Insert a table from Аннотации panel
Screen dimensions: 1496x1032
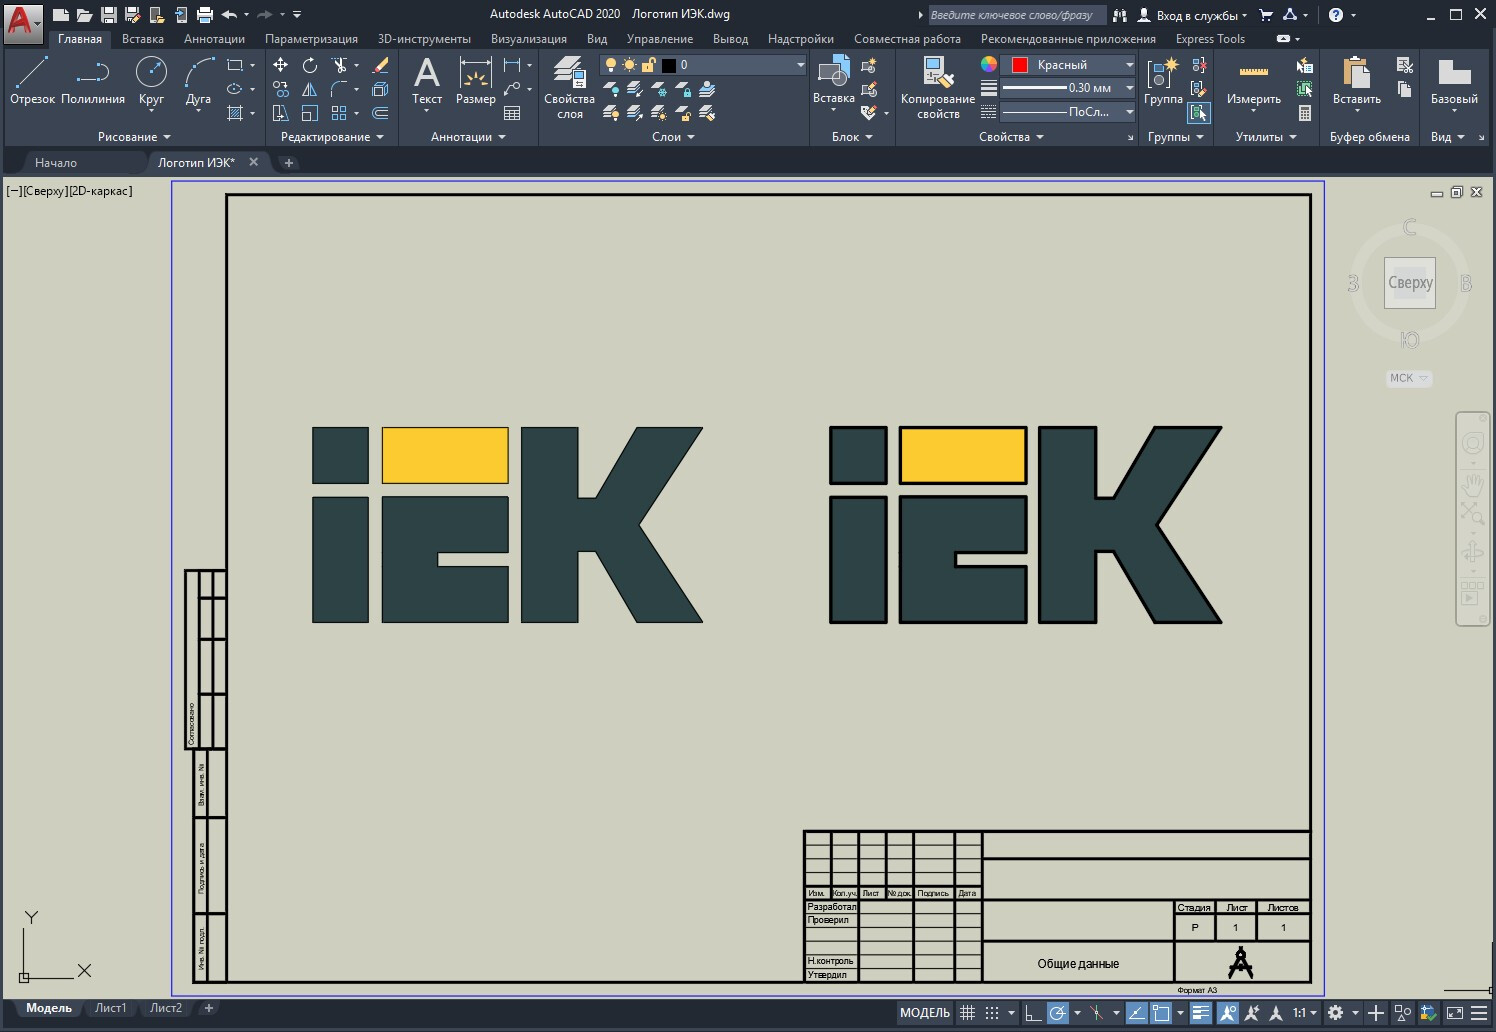tap(512, 113)
